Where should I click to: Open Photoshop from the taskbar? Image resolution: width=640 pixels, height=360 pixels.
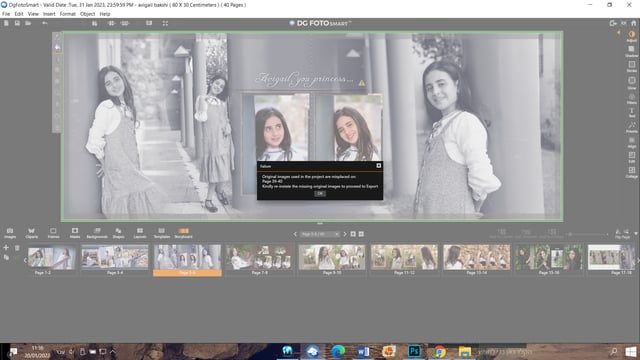(414, 351)
